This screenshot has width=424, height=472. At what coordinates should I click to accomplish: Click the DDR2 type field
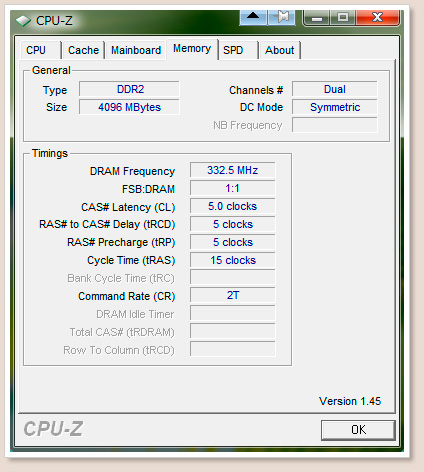pos(129,89)
